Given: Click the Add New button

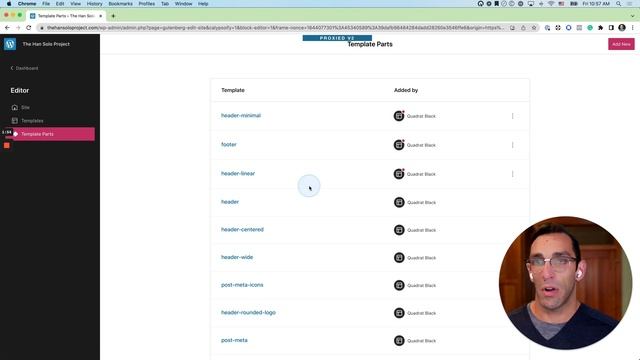Looking at the screenshot, I should point(621,44).
